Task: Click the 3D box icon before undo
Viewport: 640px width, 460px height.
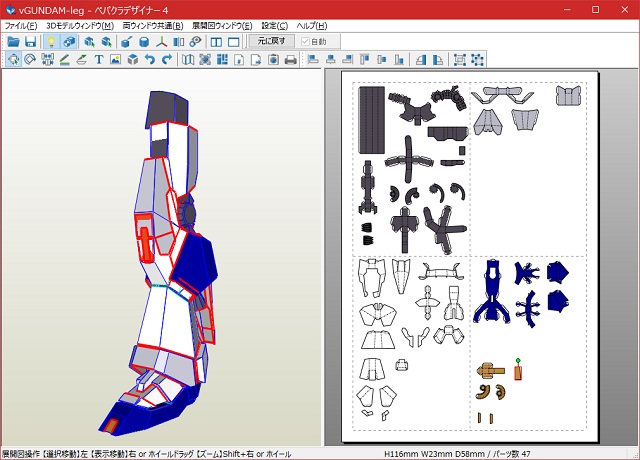Action: click(133, 60)
